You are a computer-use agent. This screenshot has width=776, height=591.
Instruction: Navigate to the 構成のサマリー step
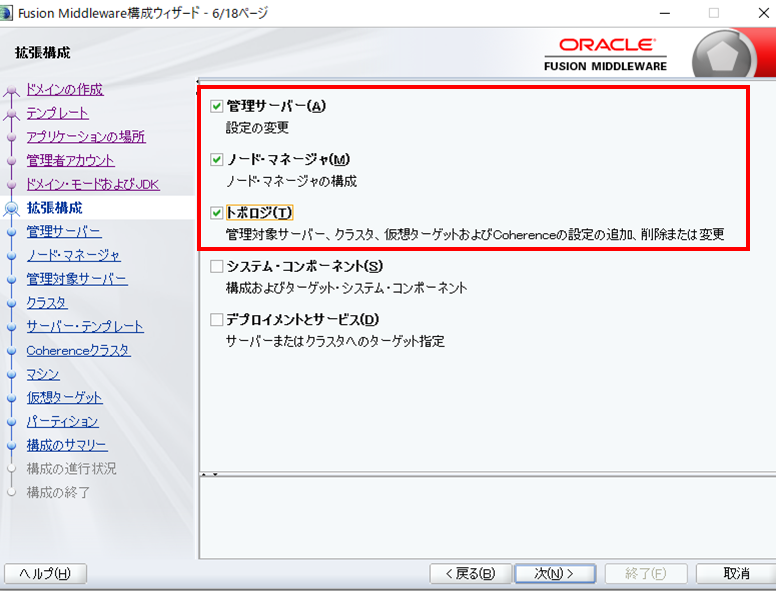tap(67, 445)
